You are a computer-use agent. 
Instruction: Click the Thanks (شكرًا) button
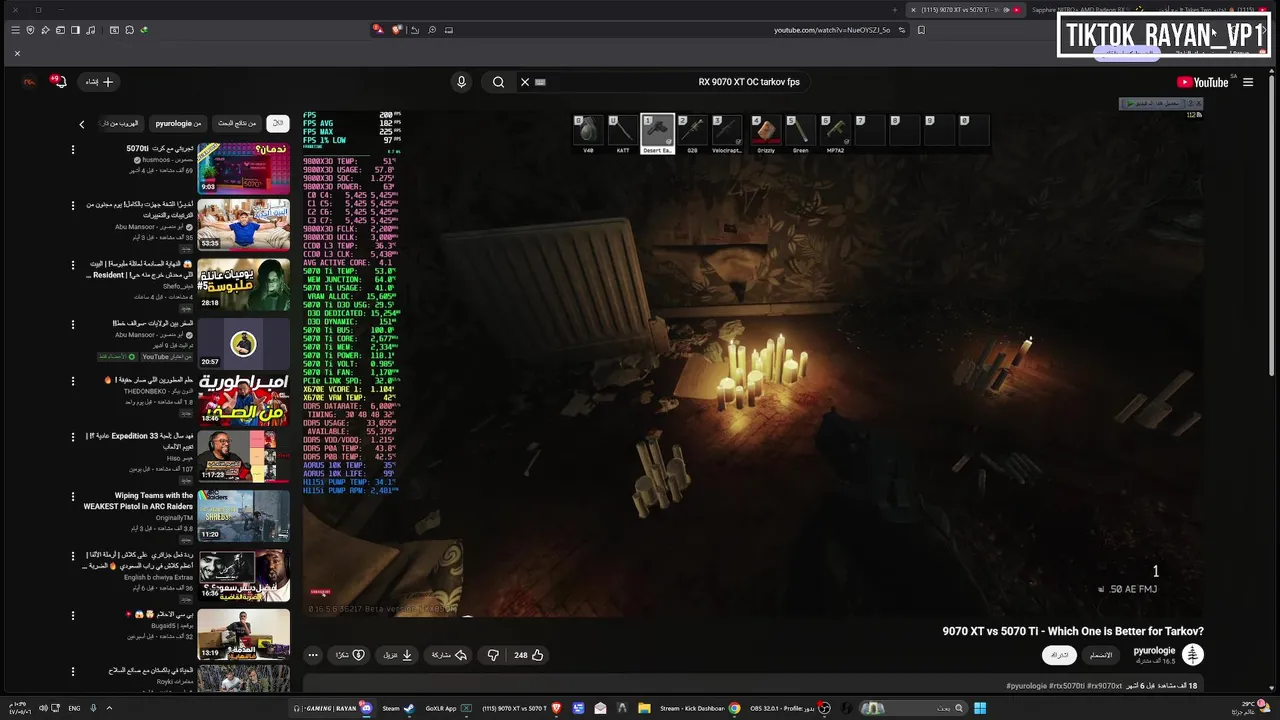click(350, 655)
